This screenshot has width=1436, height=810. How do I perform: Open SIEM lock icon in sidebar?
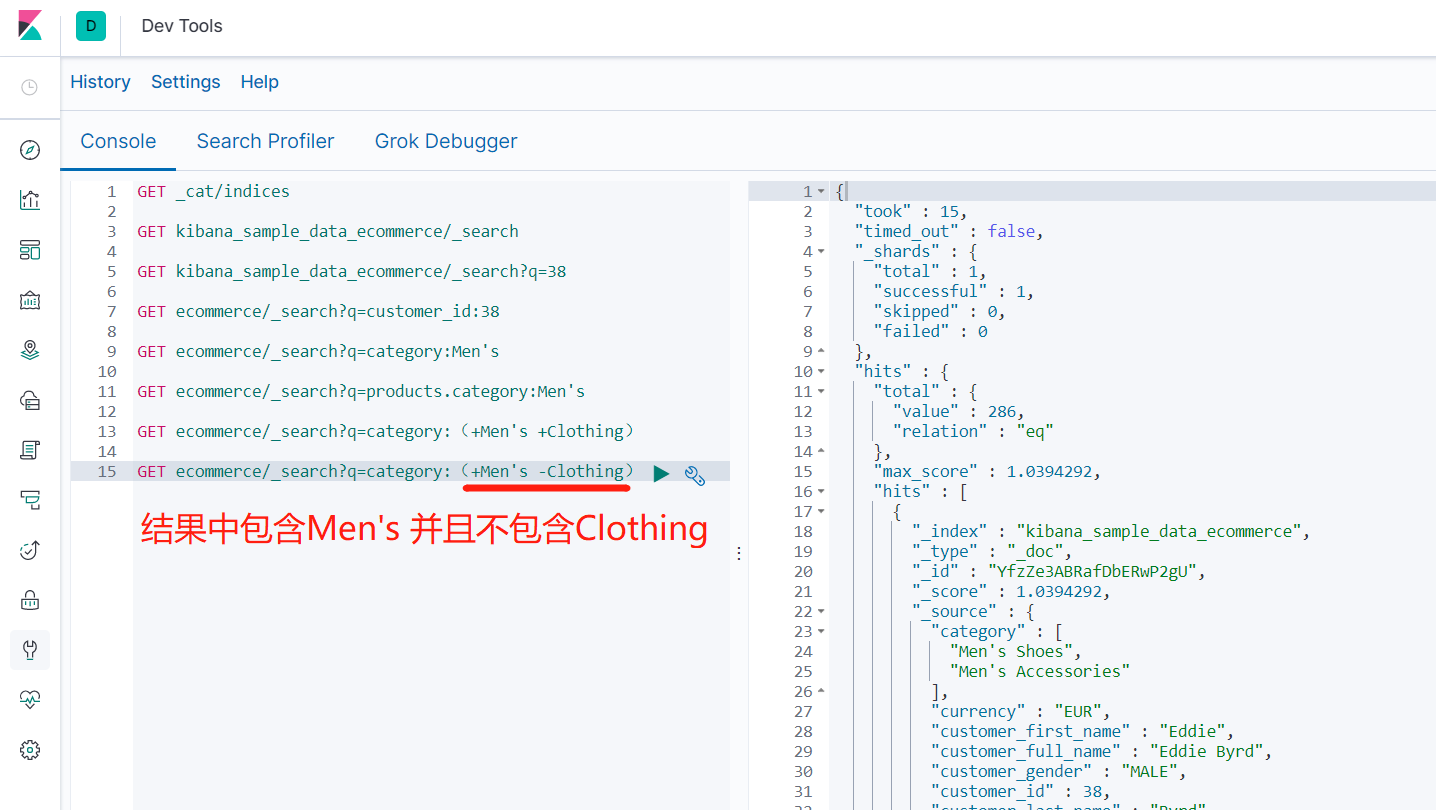point(30,600)
